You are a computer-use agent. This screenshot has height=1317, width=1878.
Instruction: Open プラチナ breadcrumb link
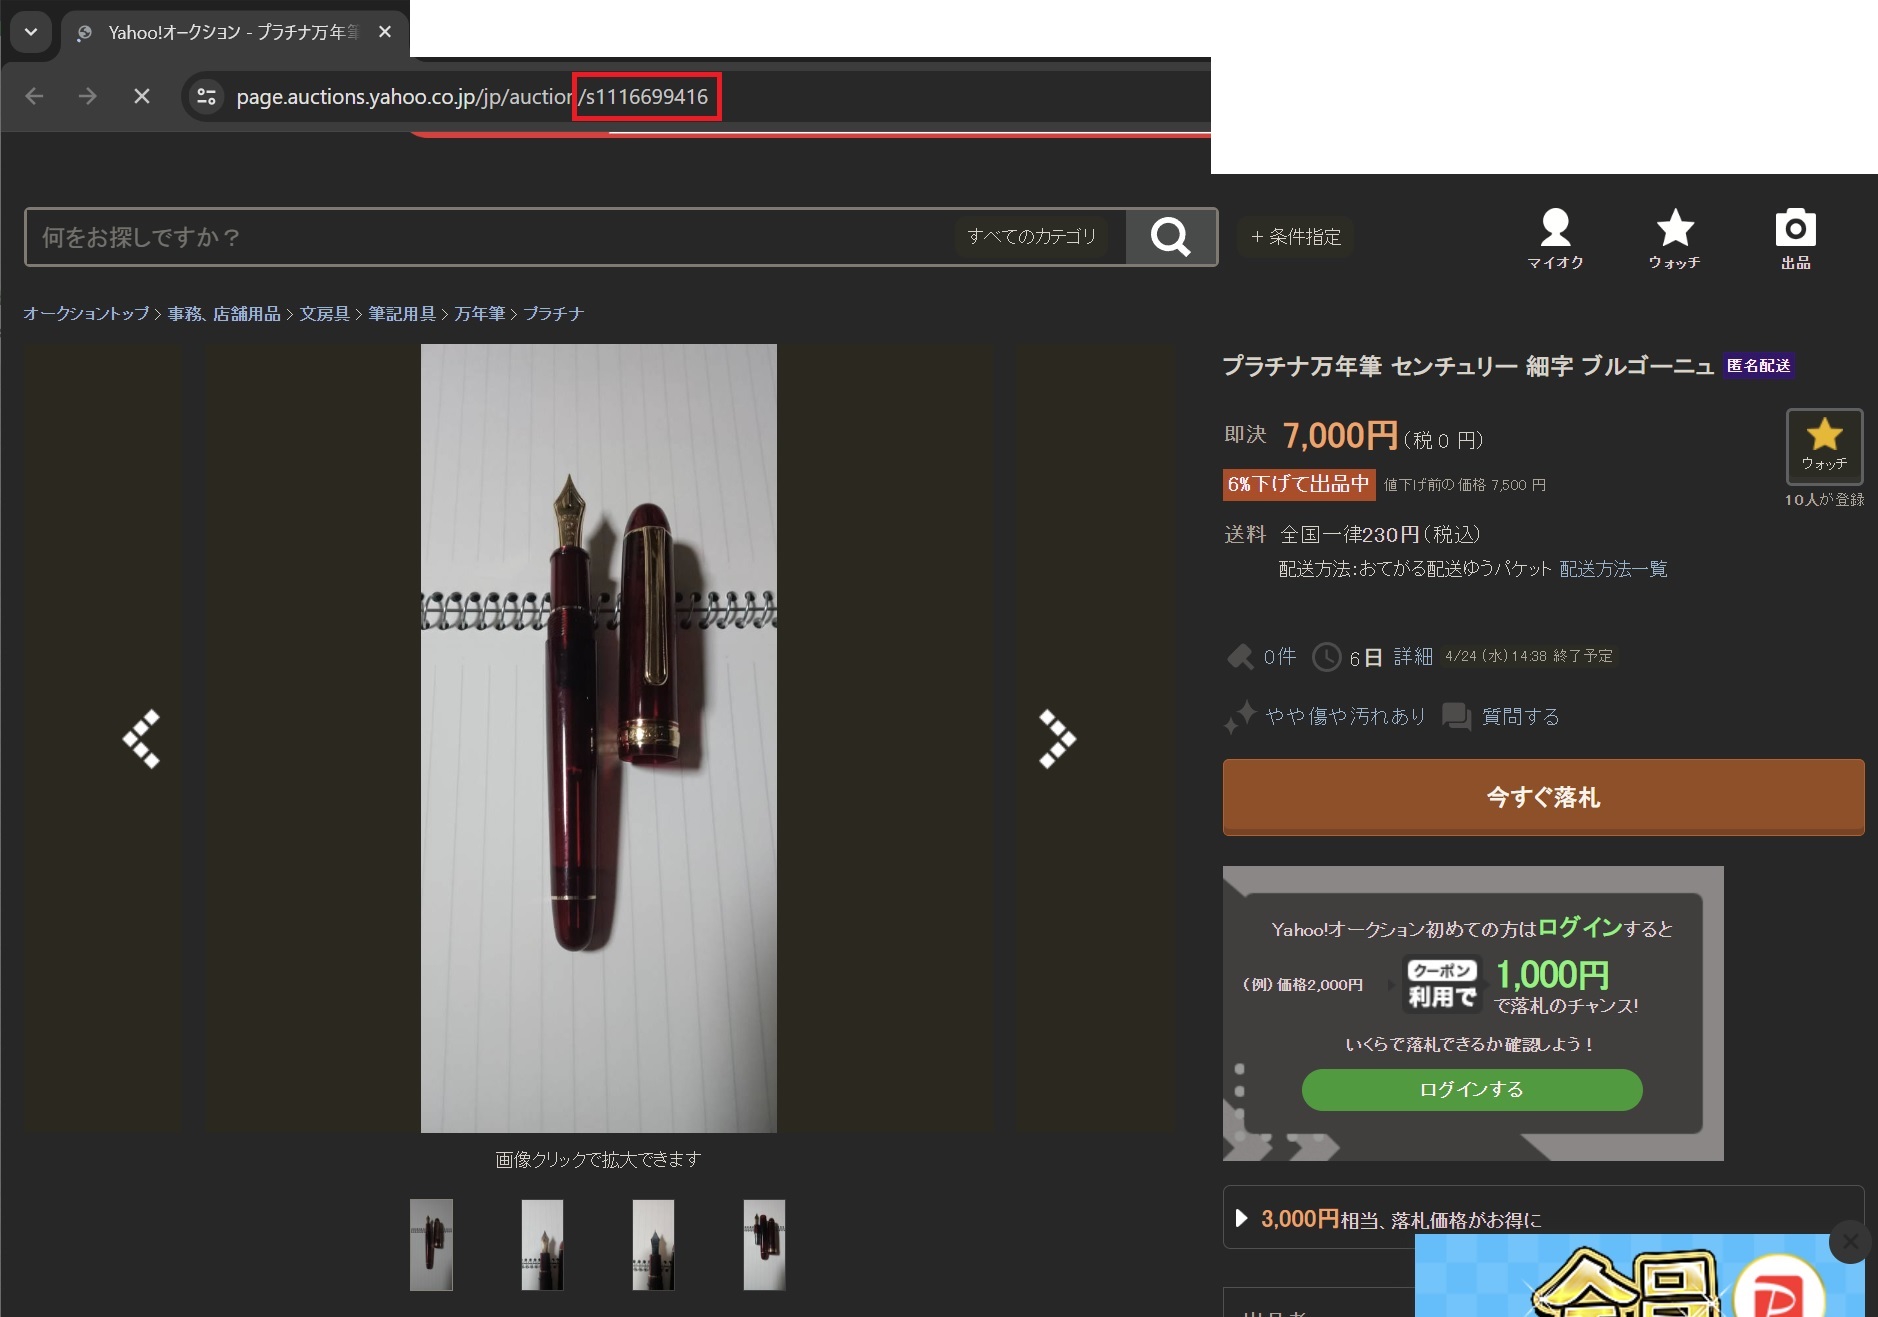554,314
